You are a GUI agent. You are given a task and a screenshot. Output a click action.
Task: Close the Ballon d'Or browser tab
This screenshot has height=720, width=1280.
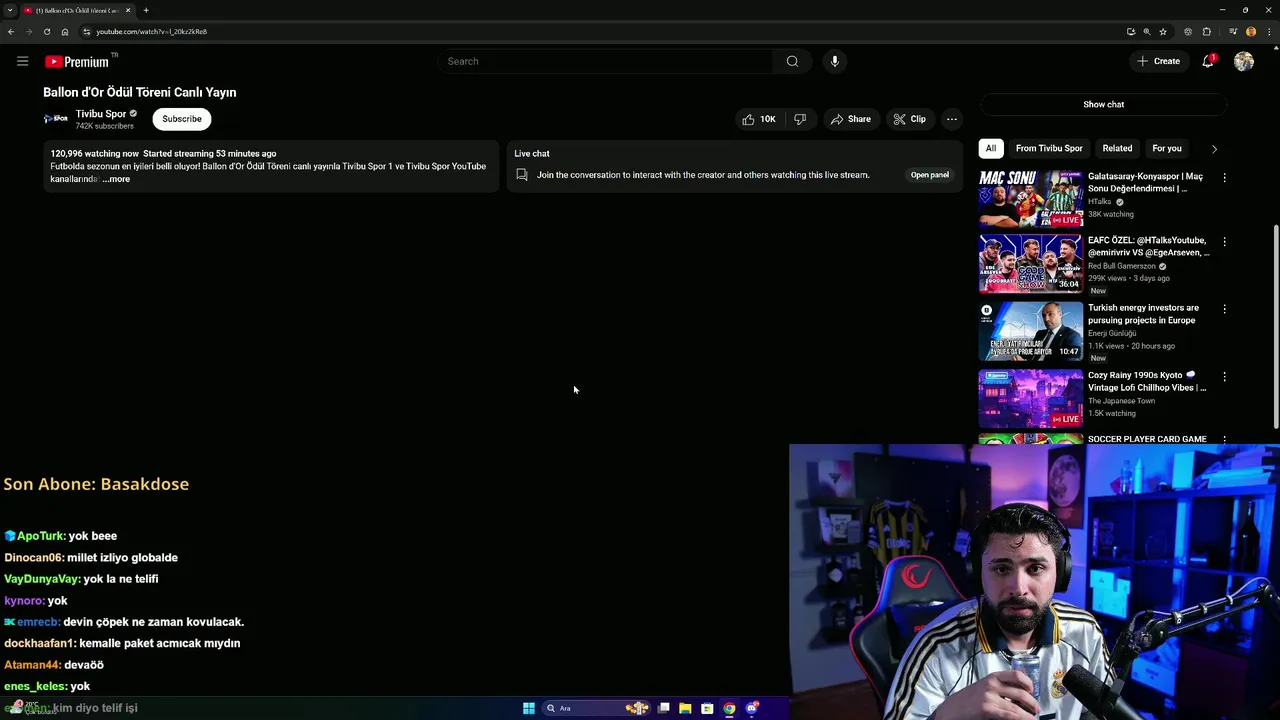(128, 10)
